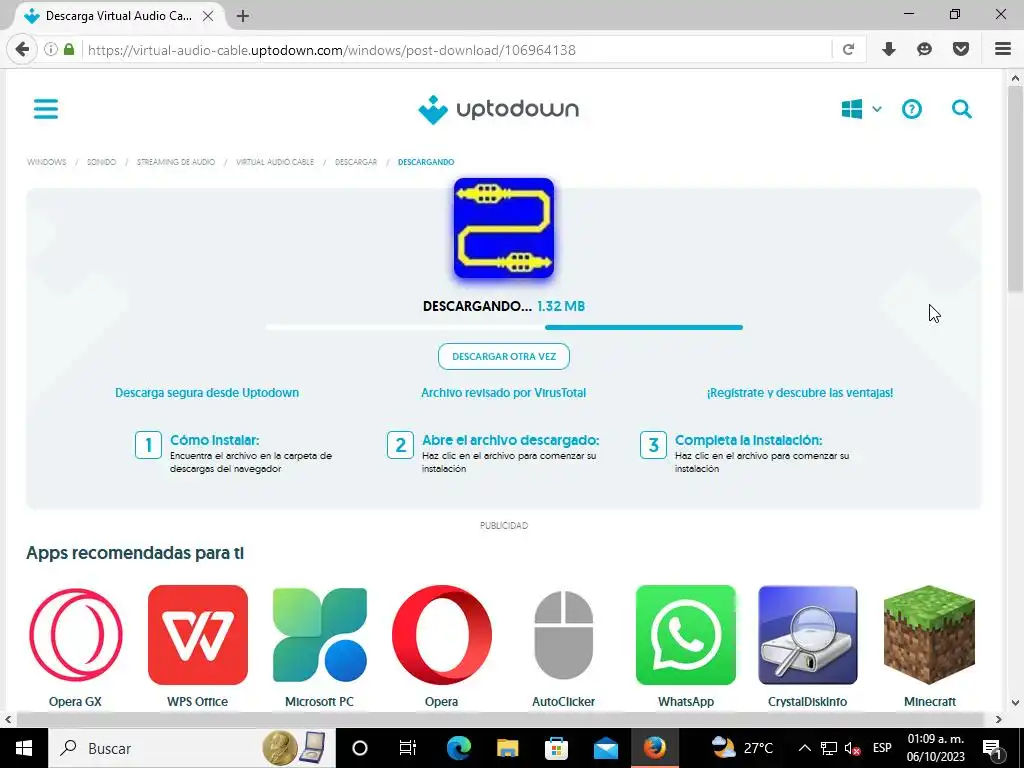Reload the page with the refresh icon
Screen dimensions: 1024x768
click(848, 50)
